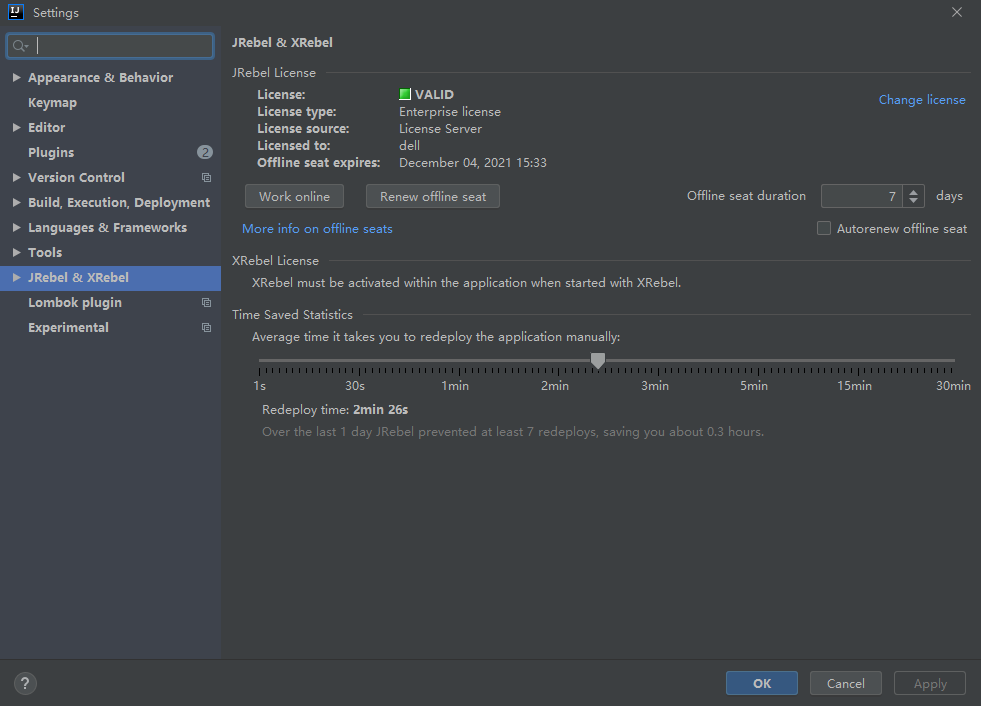The image size is (981, 706).
Task: Select Experimental settings entry
Action: 68,328
